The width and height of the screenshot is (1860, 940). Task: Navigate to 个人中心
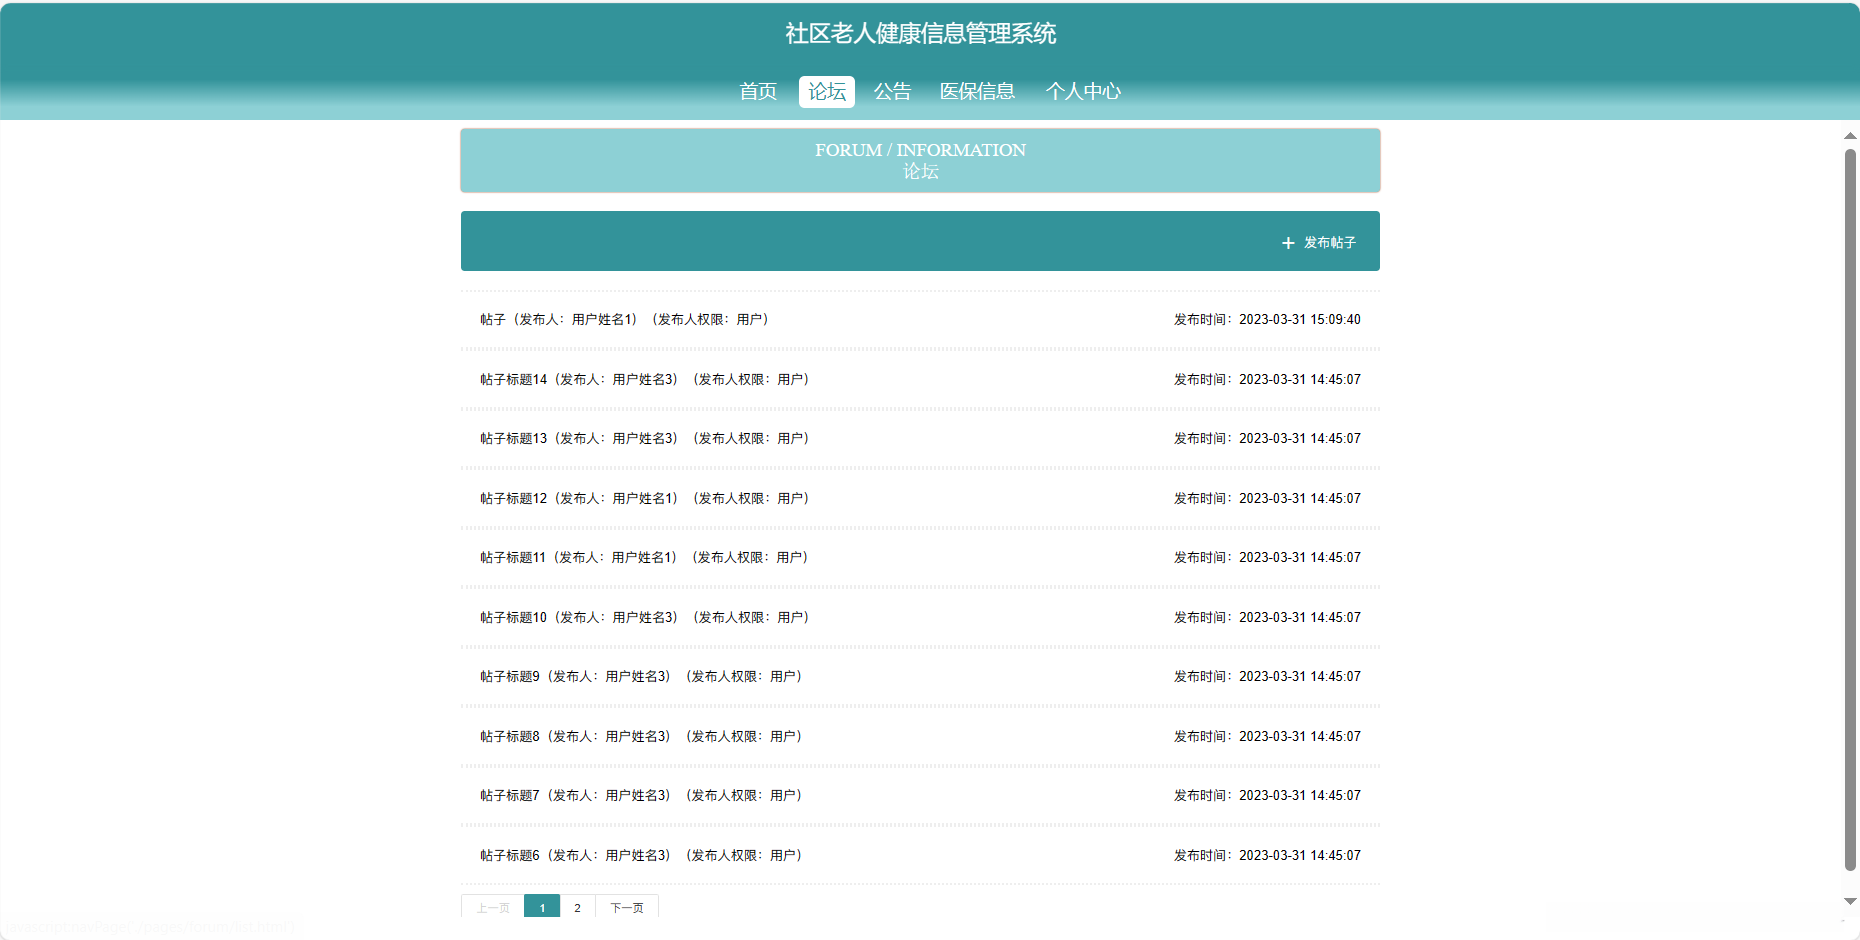(1083, 92)
